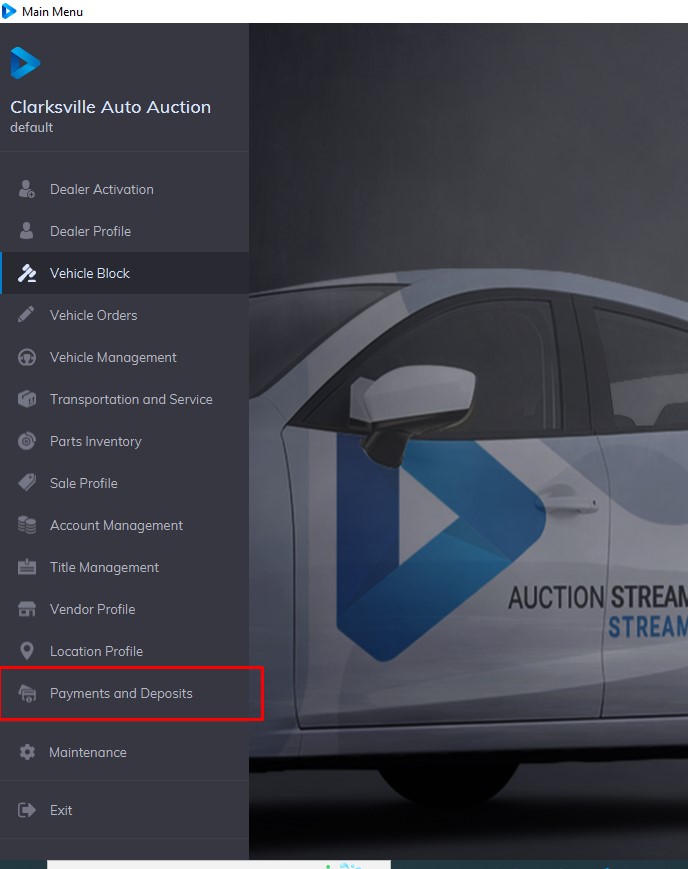Image resolution: width=688 pixels, height=869 pixels.
Task: Select Transportation and Service menu entry
Action: [x=131, y=399]
